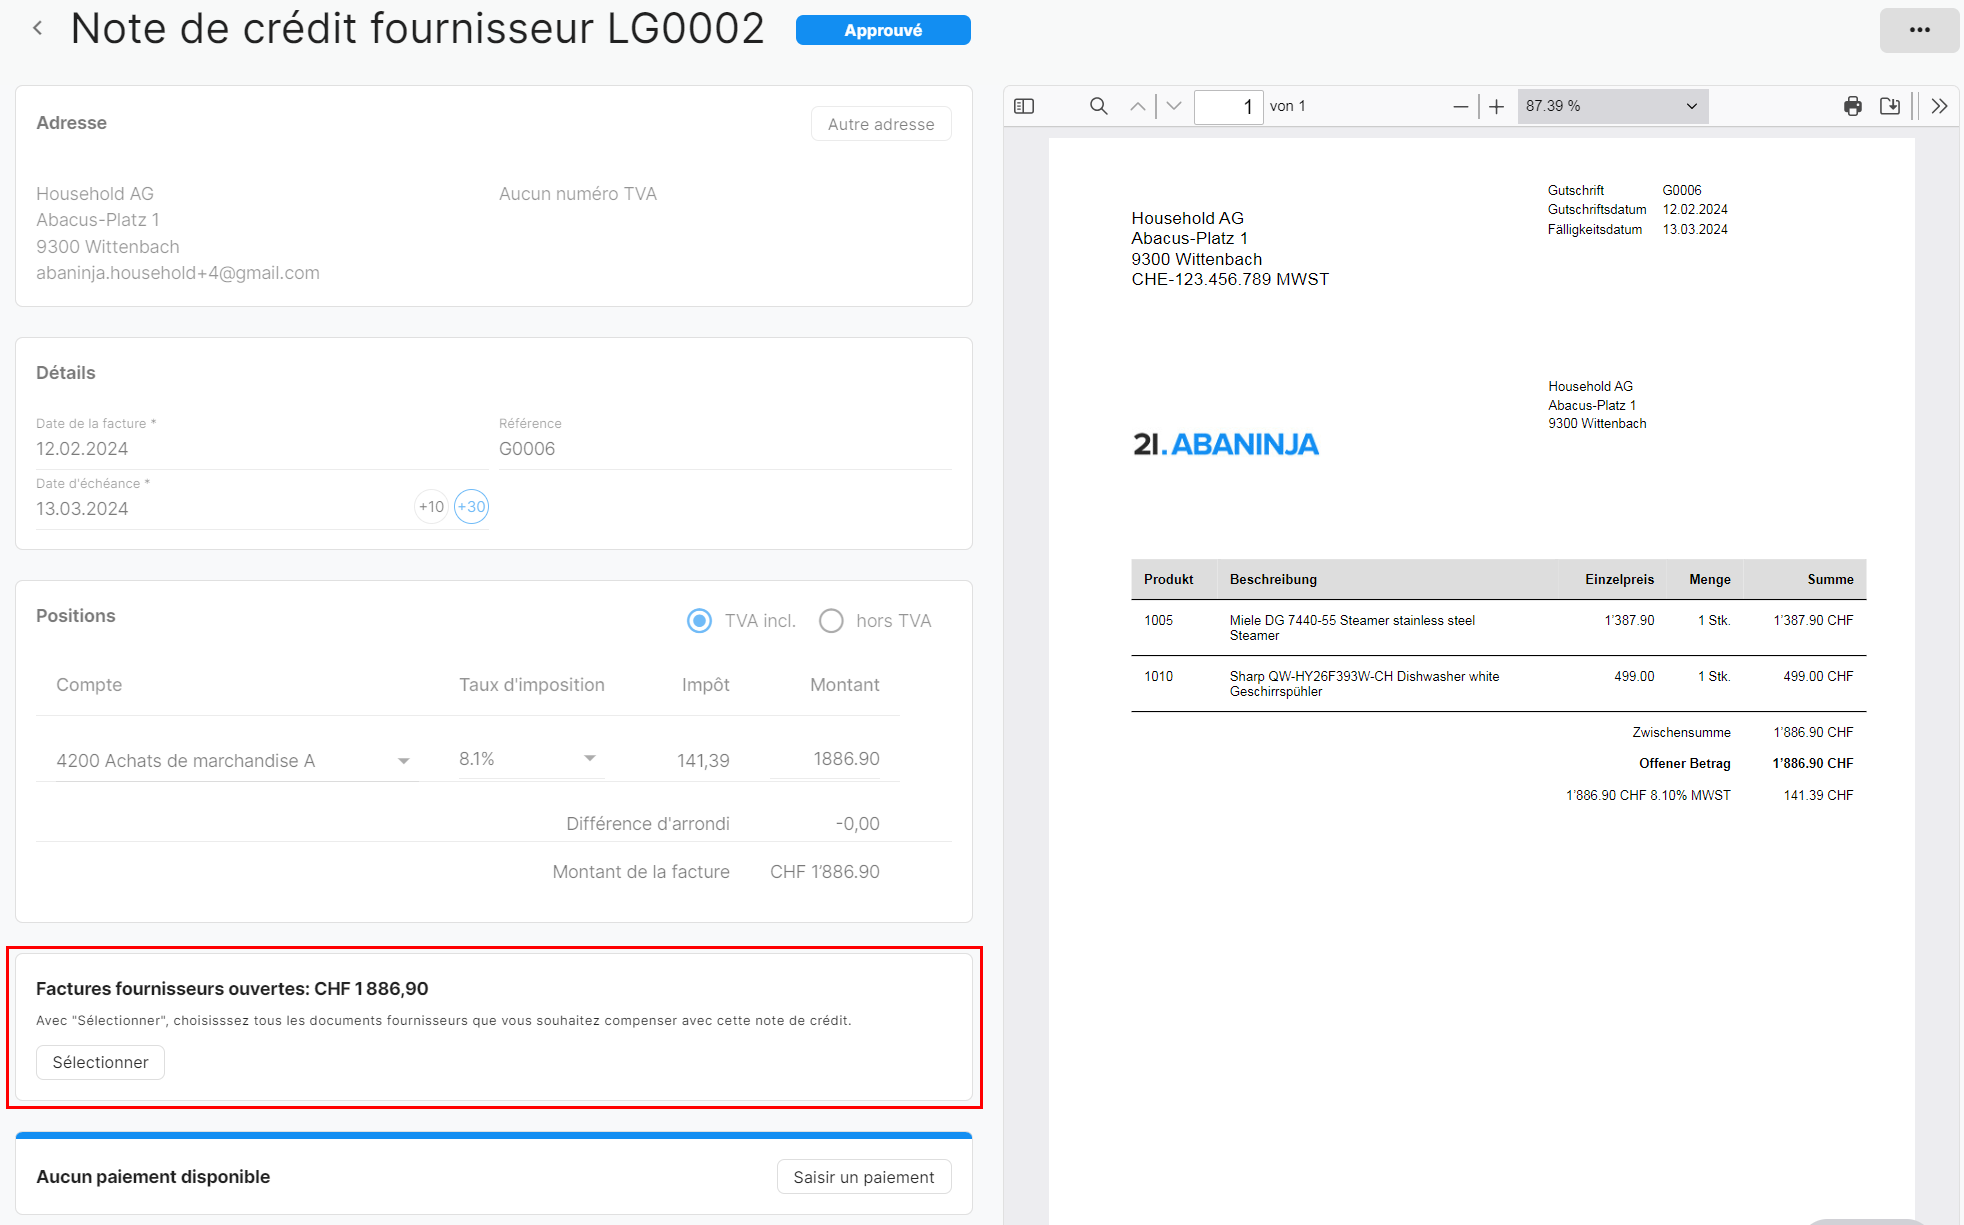Go to previous PDF page arrow
Viewport: 1964px width, 1225px height.
1138,106
